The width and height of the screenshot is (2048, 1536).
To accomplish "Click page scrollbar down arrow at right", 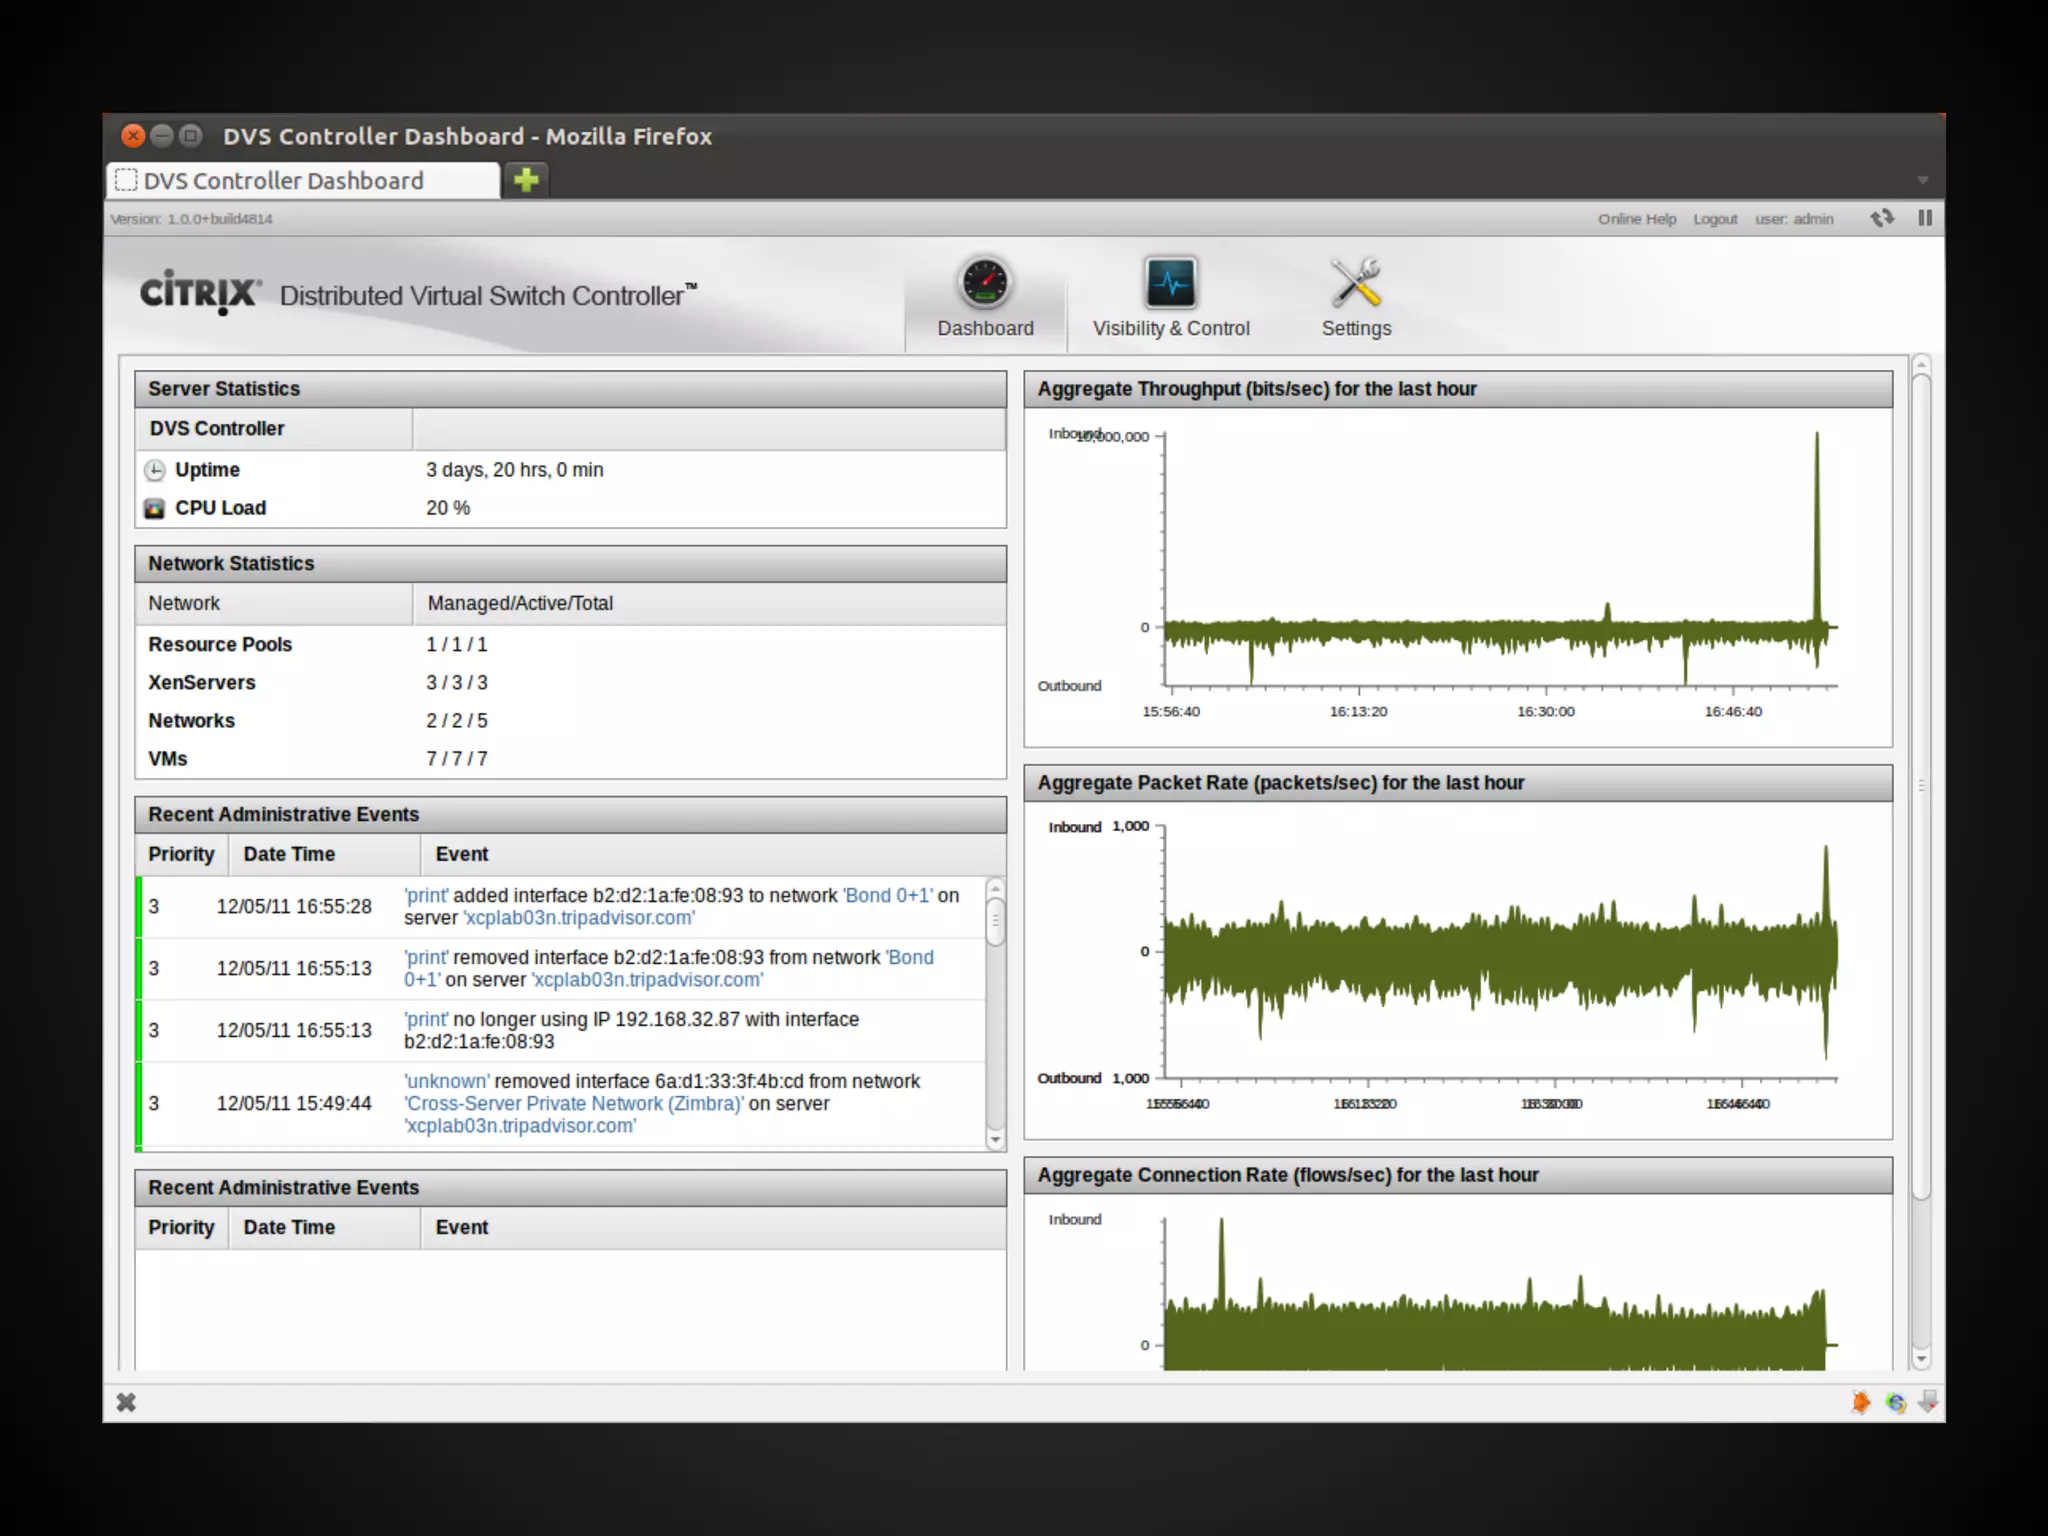I will point(1920,1359).
